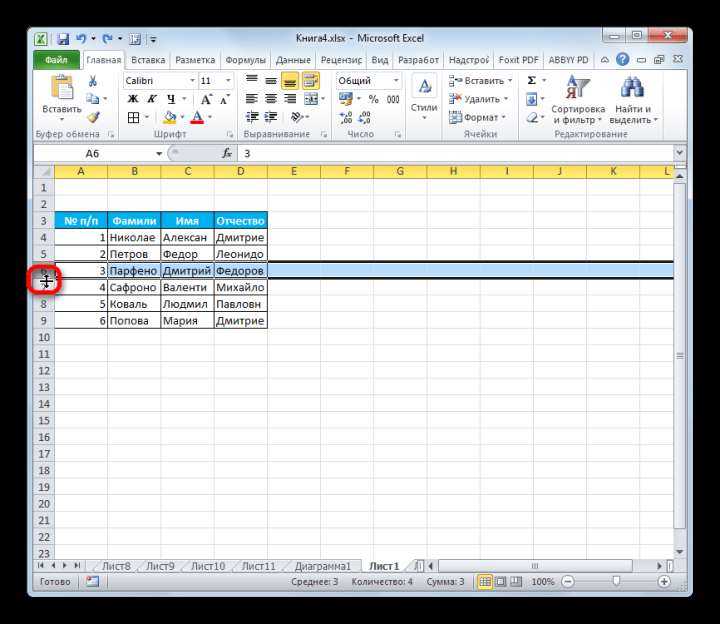Viewport: 720px width, 624px height.
Task: Open Найти и выделить menu
Action: coord(633,100)
